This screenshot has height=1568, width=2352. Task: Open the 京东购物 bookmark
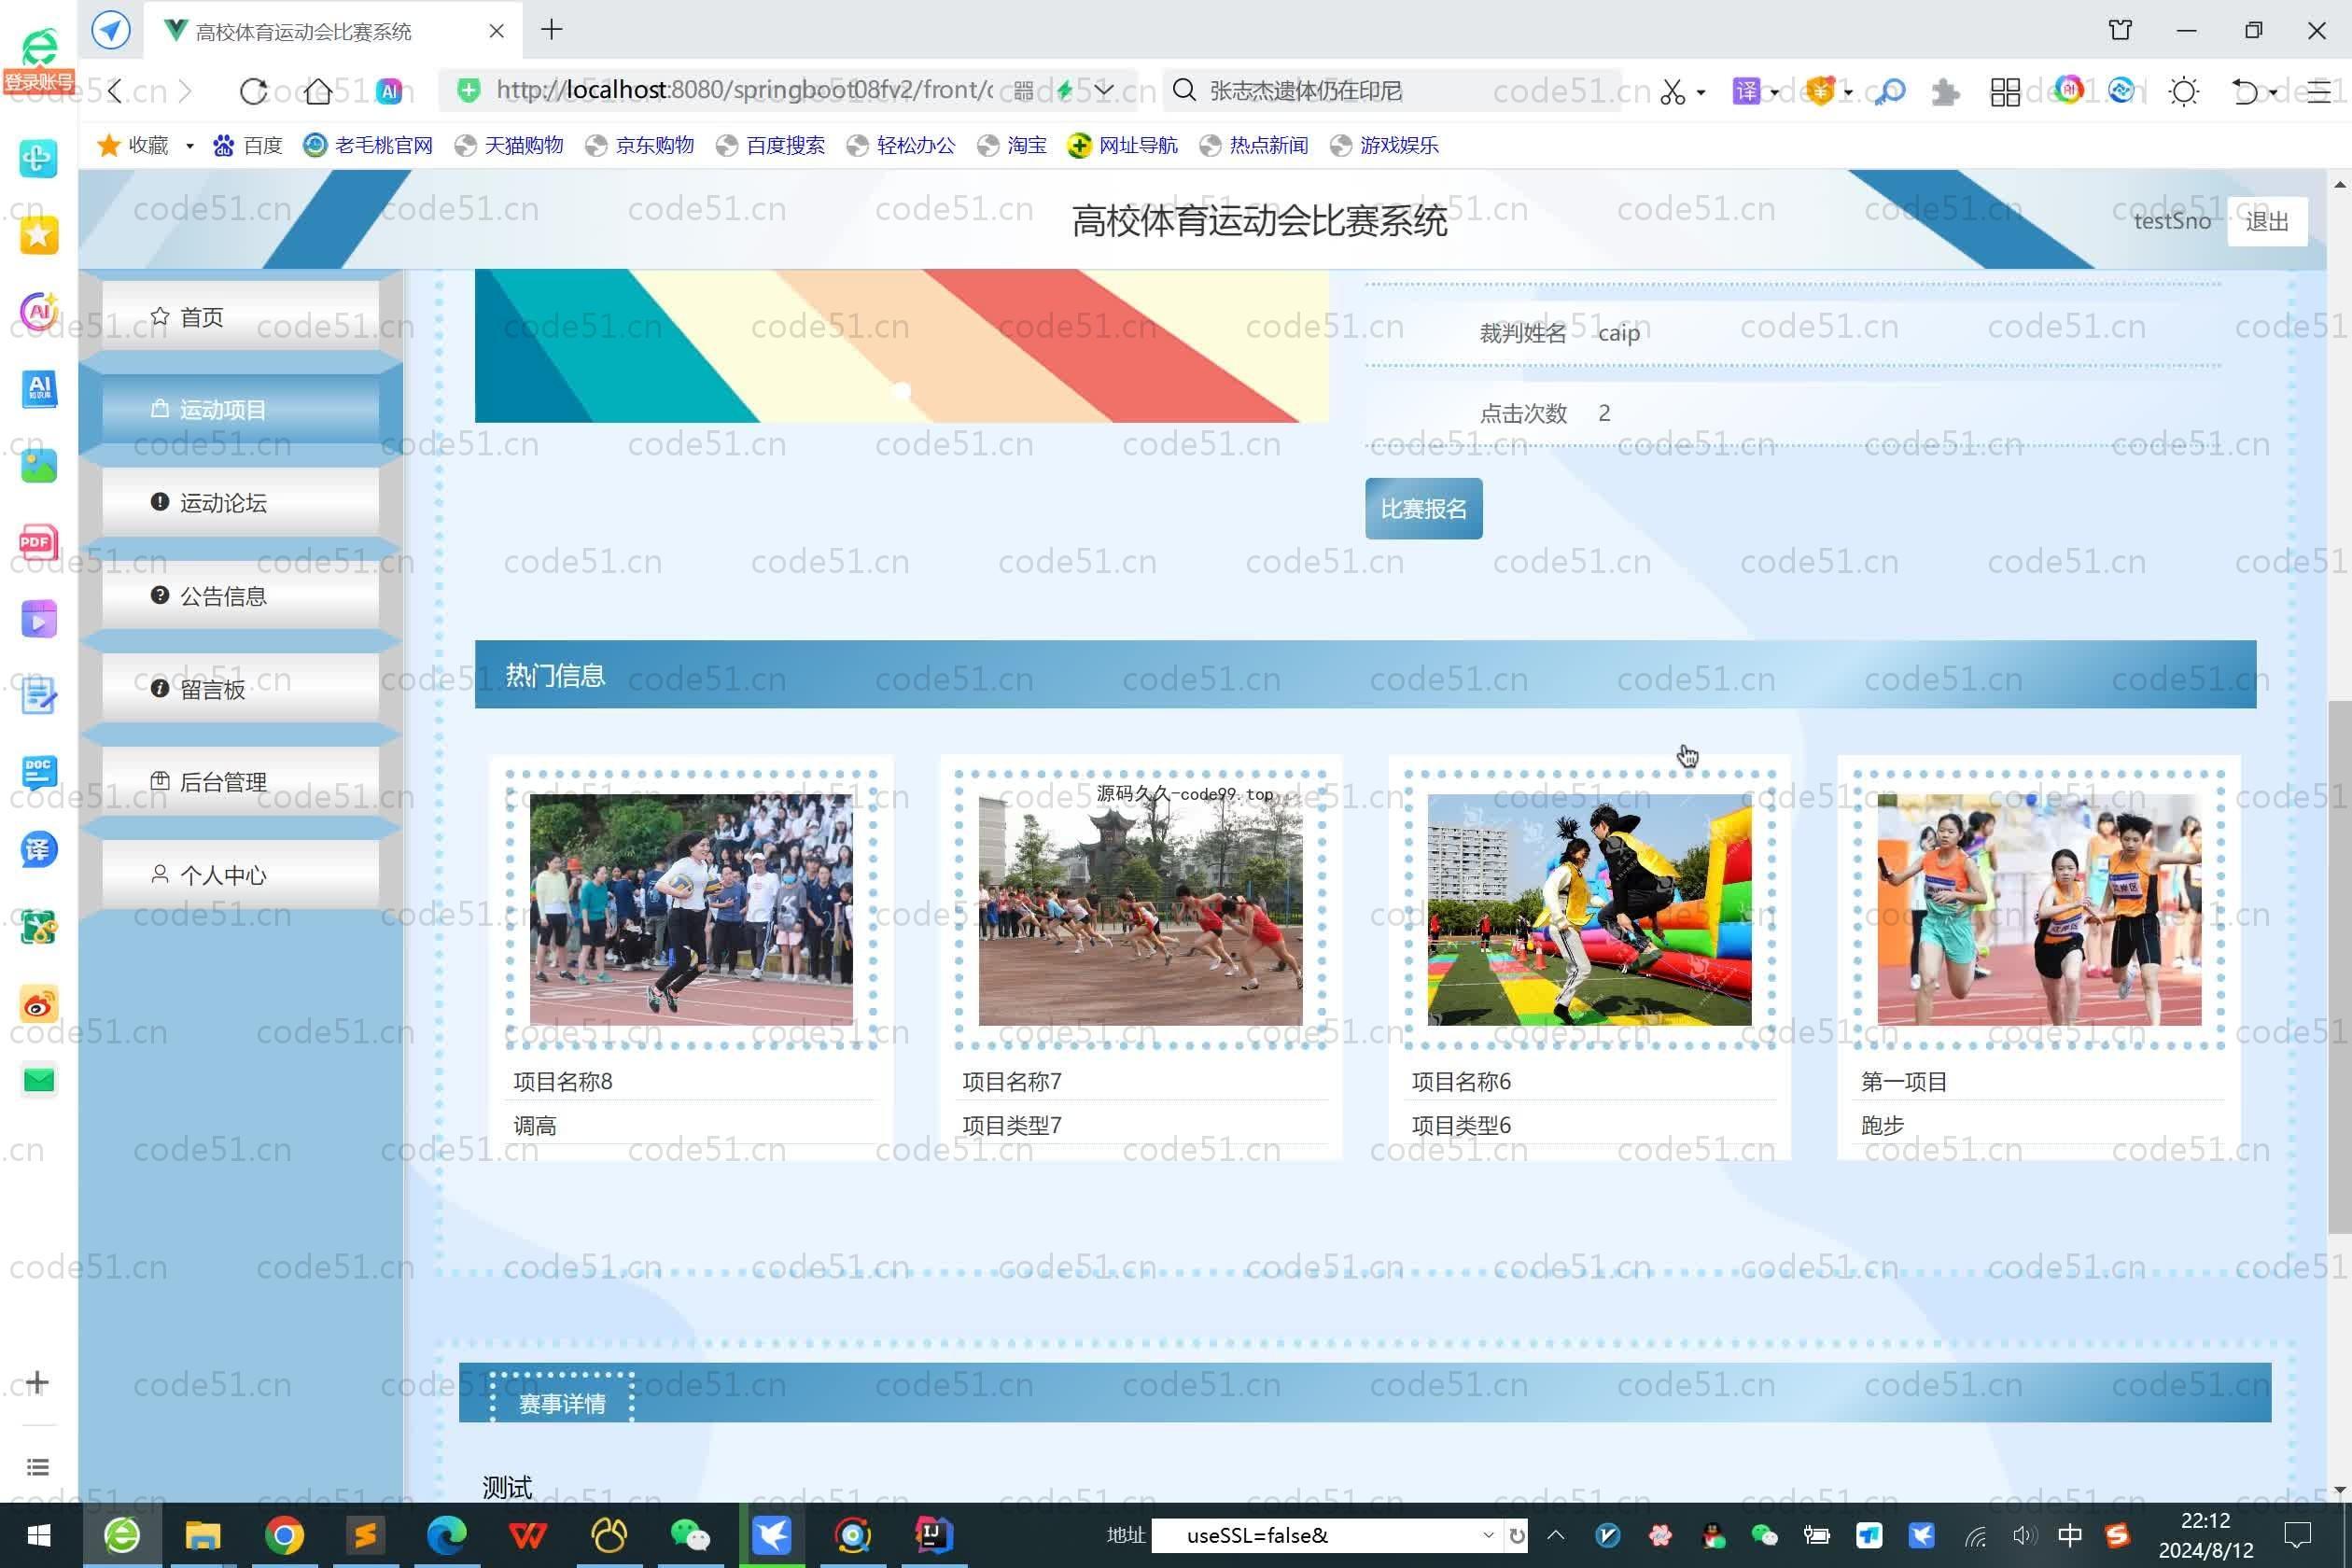640,146
